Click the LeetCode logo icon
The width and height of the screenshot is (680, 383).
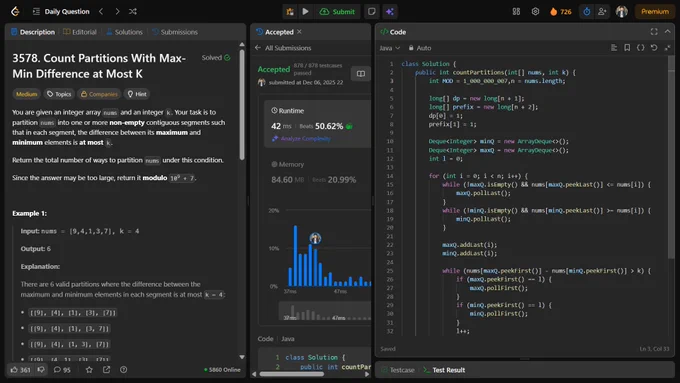pos(15,12)
